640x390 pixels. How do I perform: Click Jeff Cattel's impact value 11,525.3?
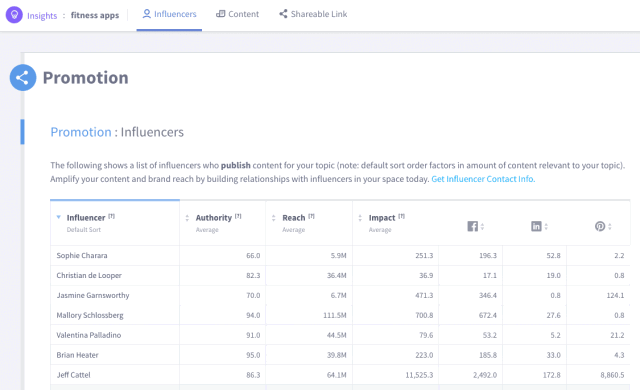(419, 375)
